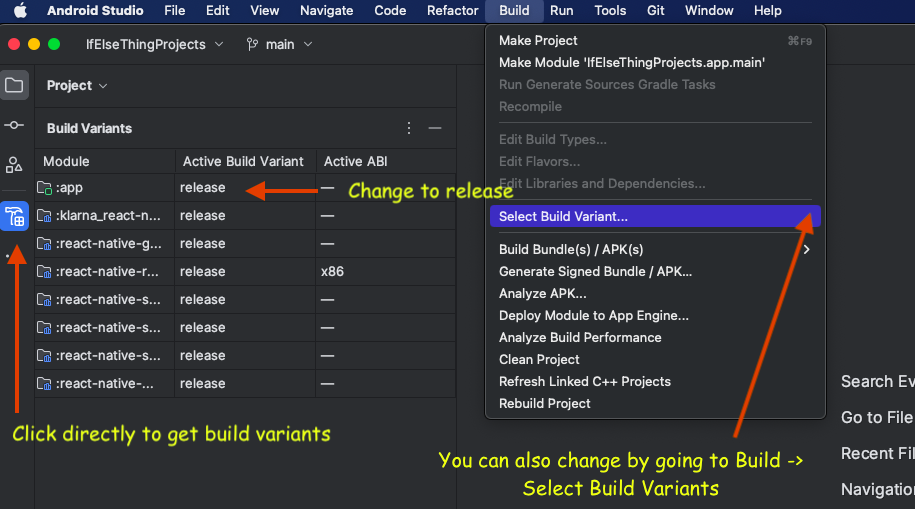Click the :react-native-g... module icon
915x509 pixels.
44,244
